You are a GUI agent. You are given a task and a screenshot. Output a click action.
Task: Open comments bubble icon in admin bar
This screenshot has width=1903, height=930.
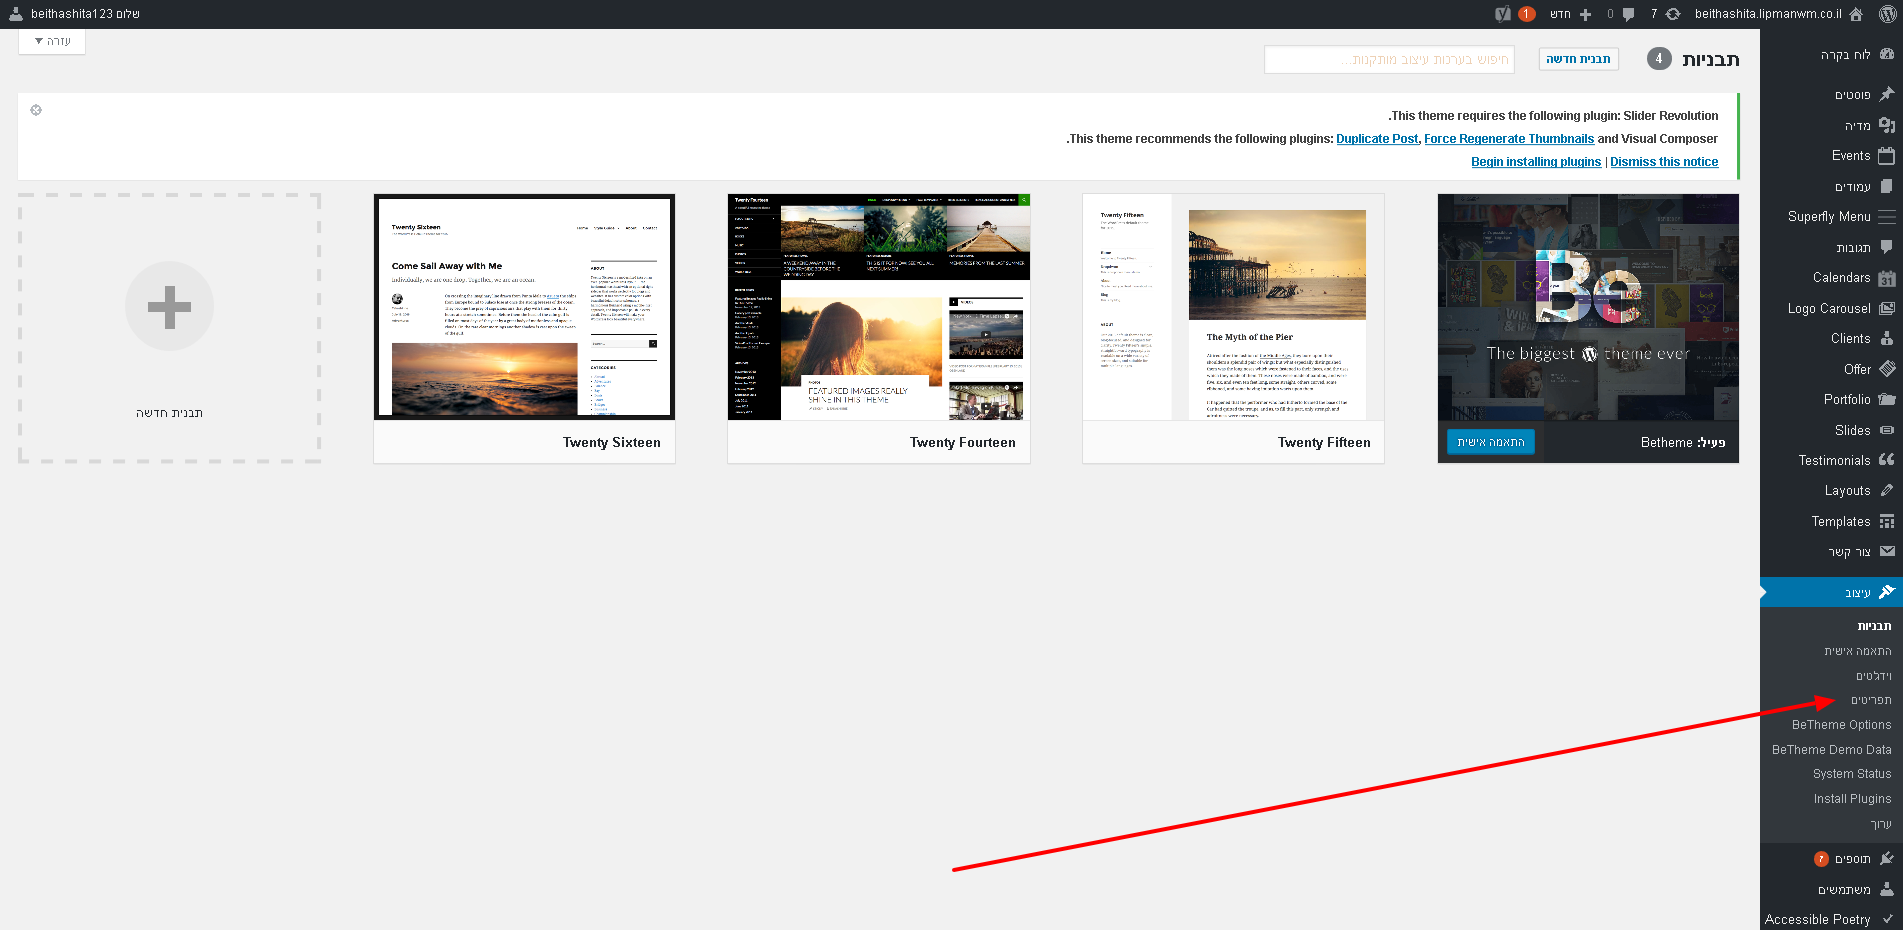[1628, 14]
